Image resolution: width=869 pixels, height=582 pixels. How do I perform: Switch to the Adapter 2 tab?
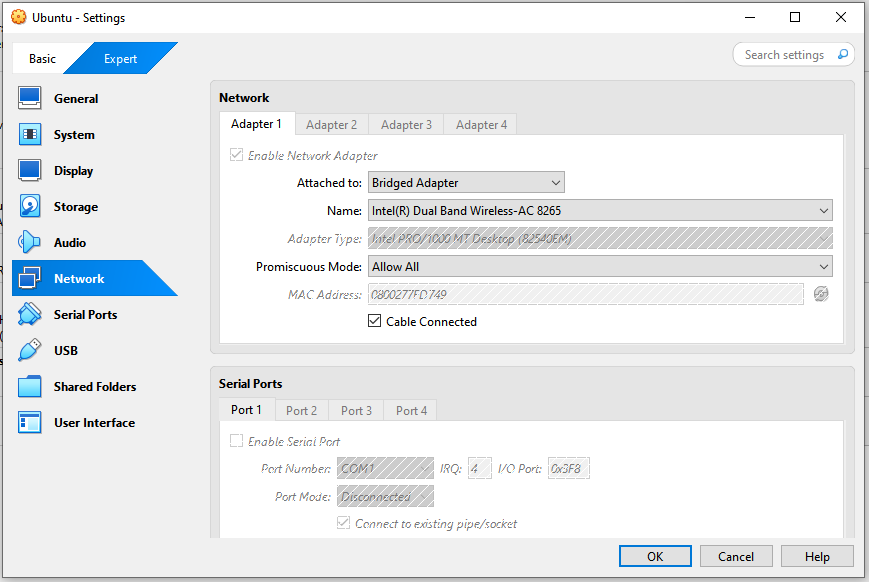coord(331,125)
